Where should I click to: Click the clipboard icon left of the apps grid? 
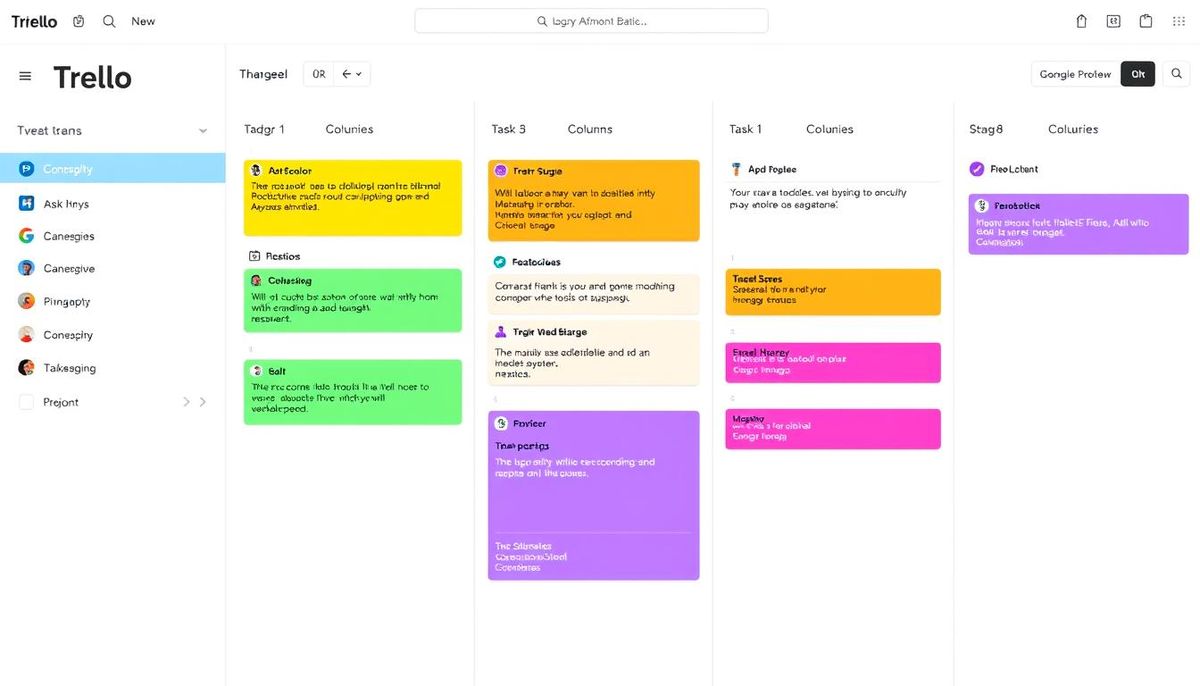(1146, 21)
